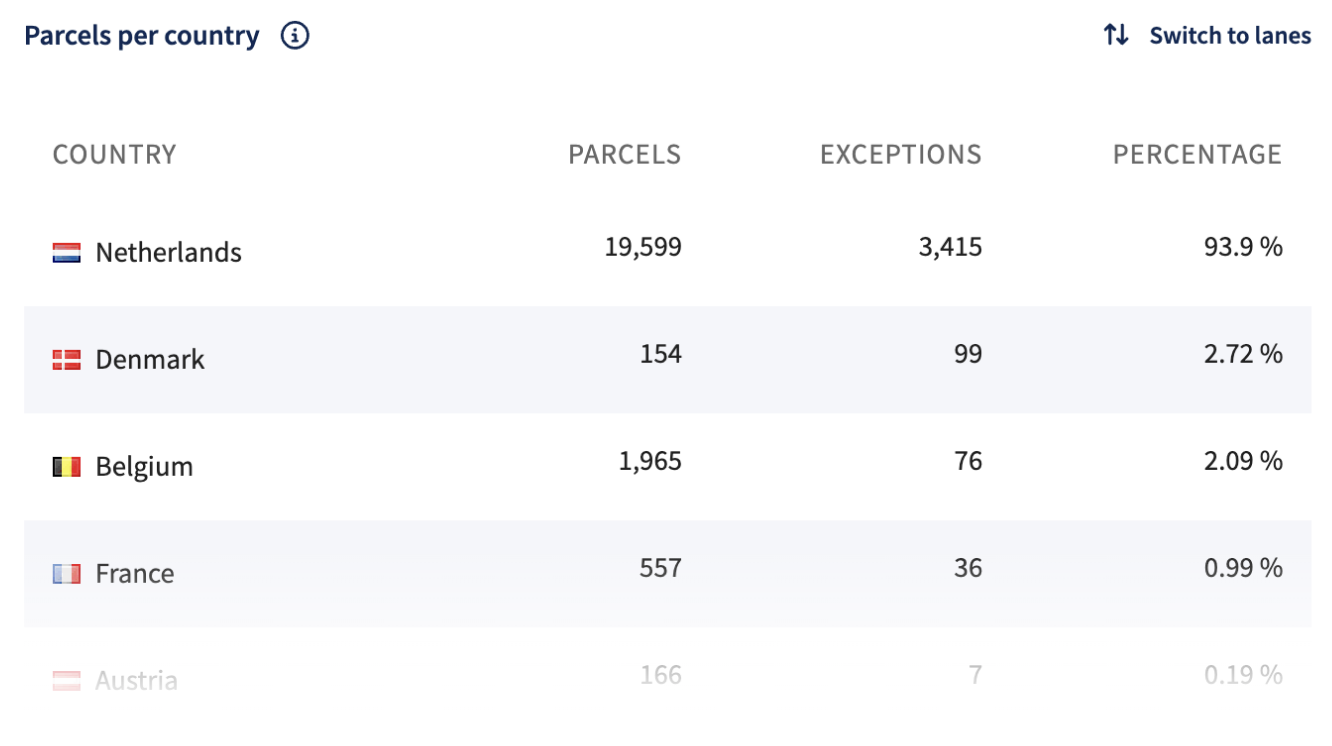
Task: Click Netherlands parcels count 19,599
Action: click(643, 247)
